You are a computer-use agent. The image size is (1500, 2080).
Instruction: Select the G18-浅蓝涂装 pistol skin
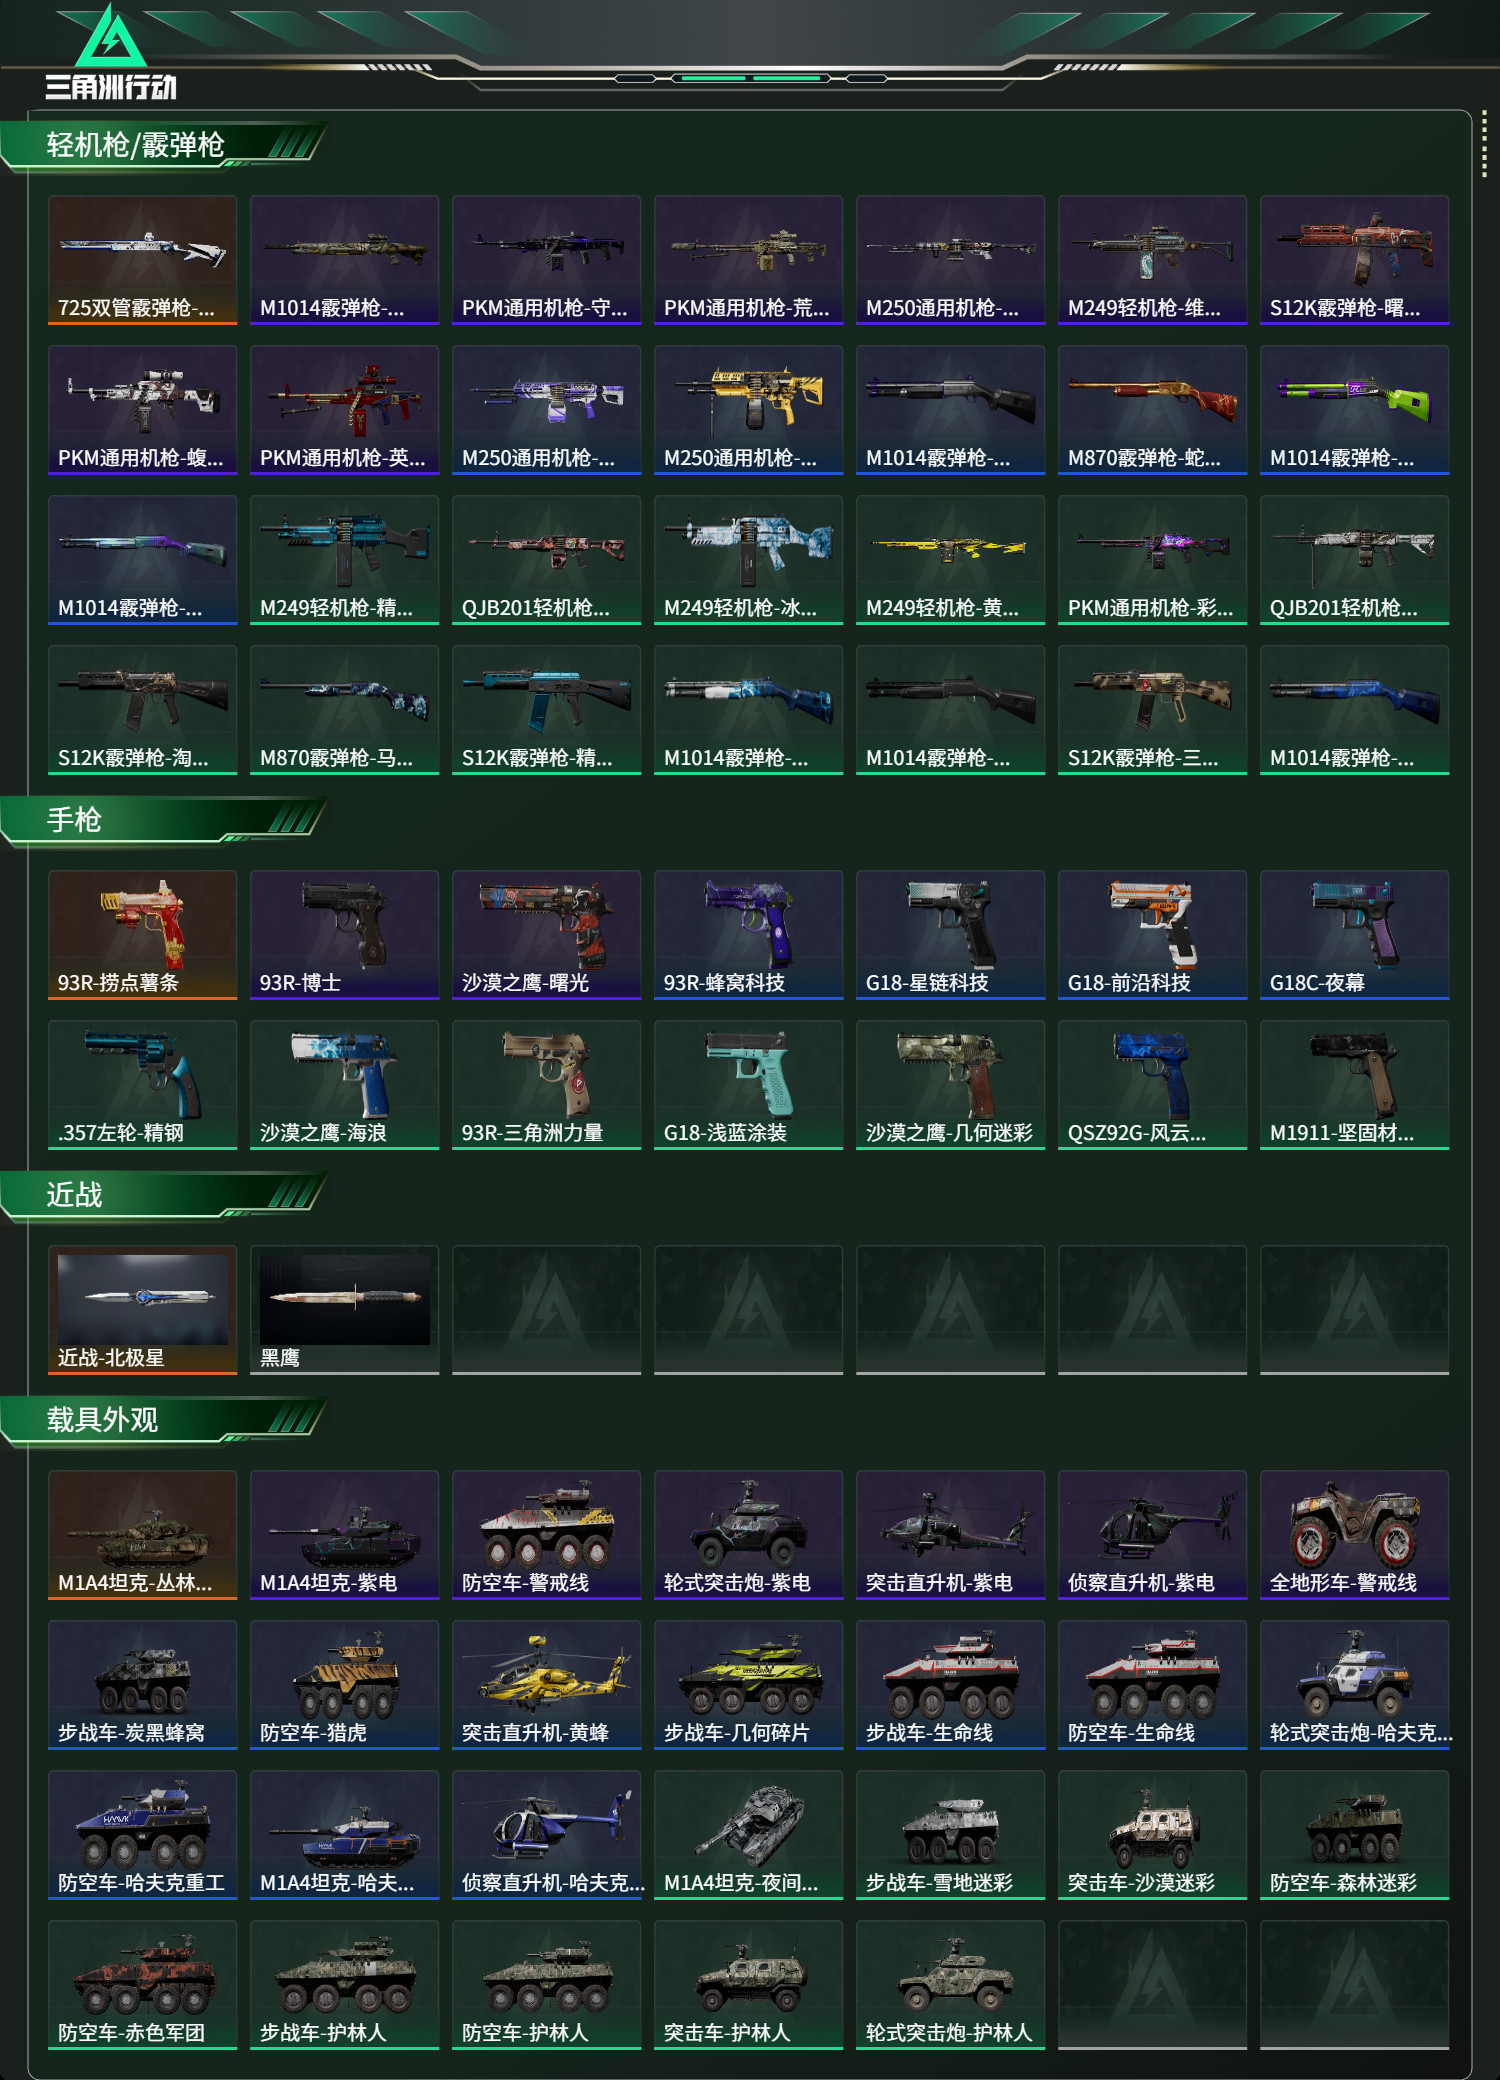coord(749,1085)
